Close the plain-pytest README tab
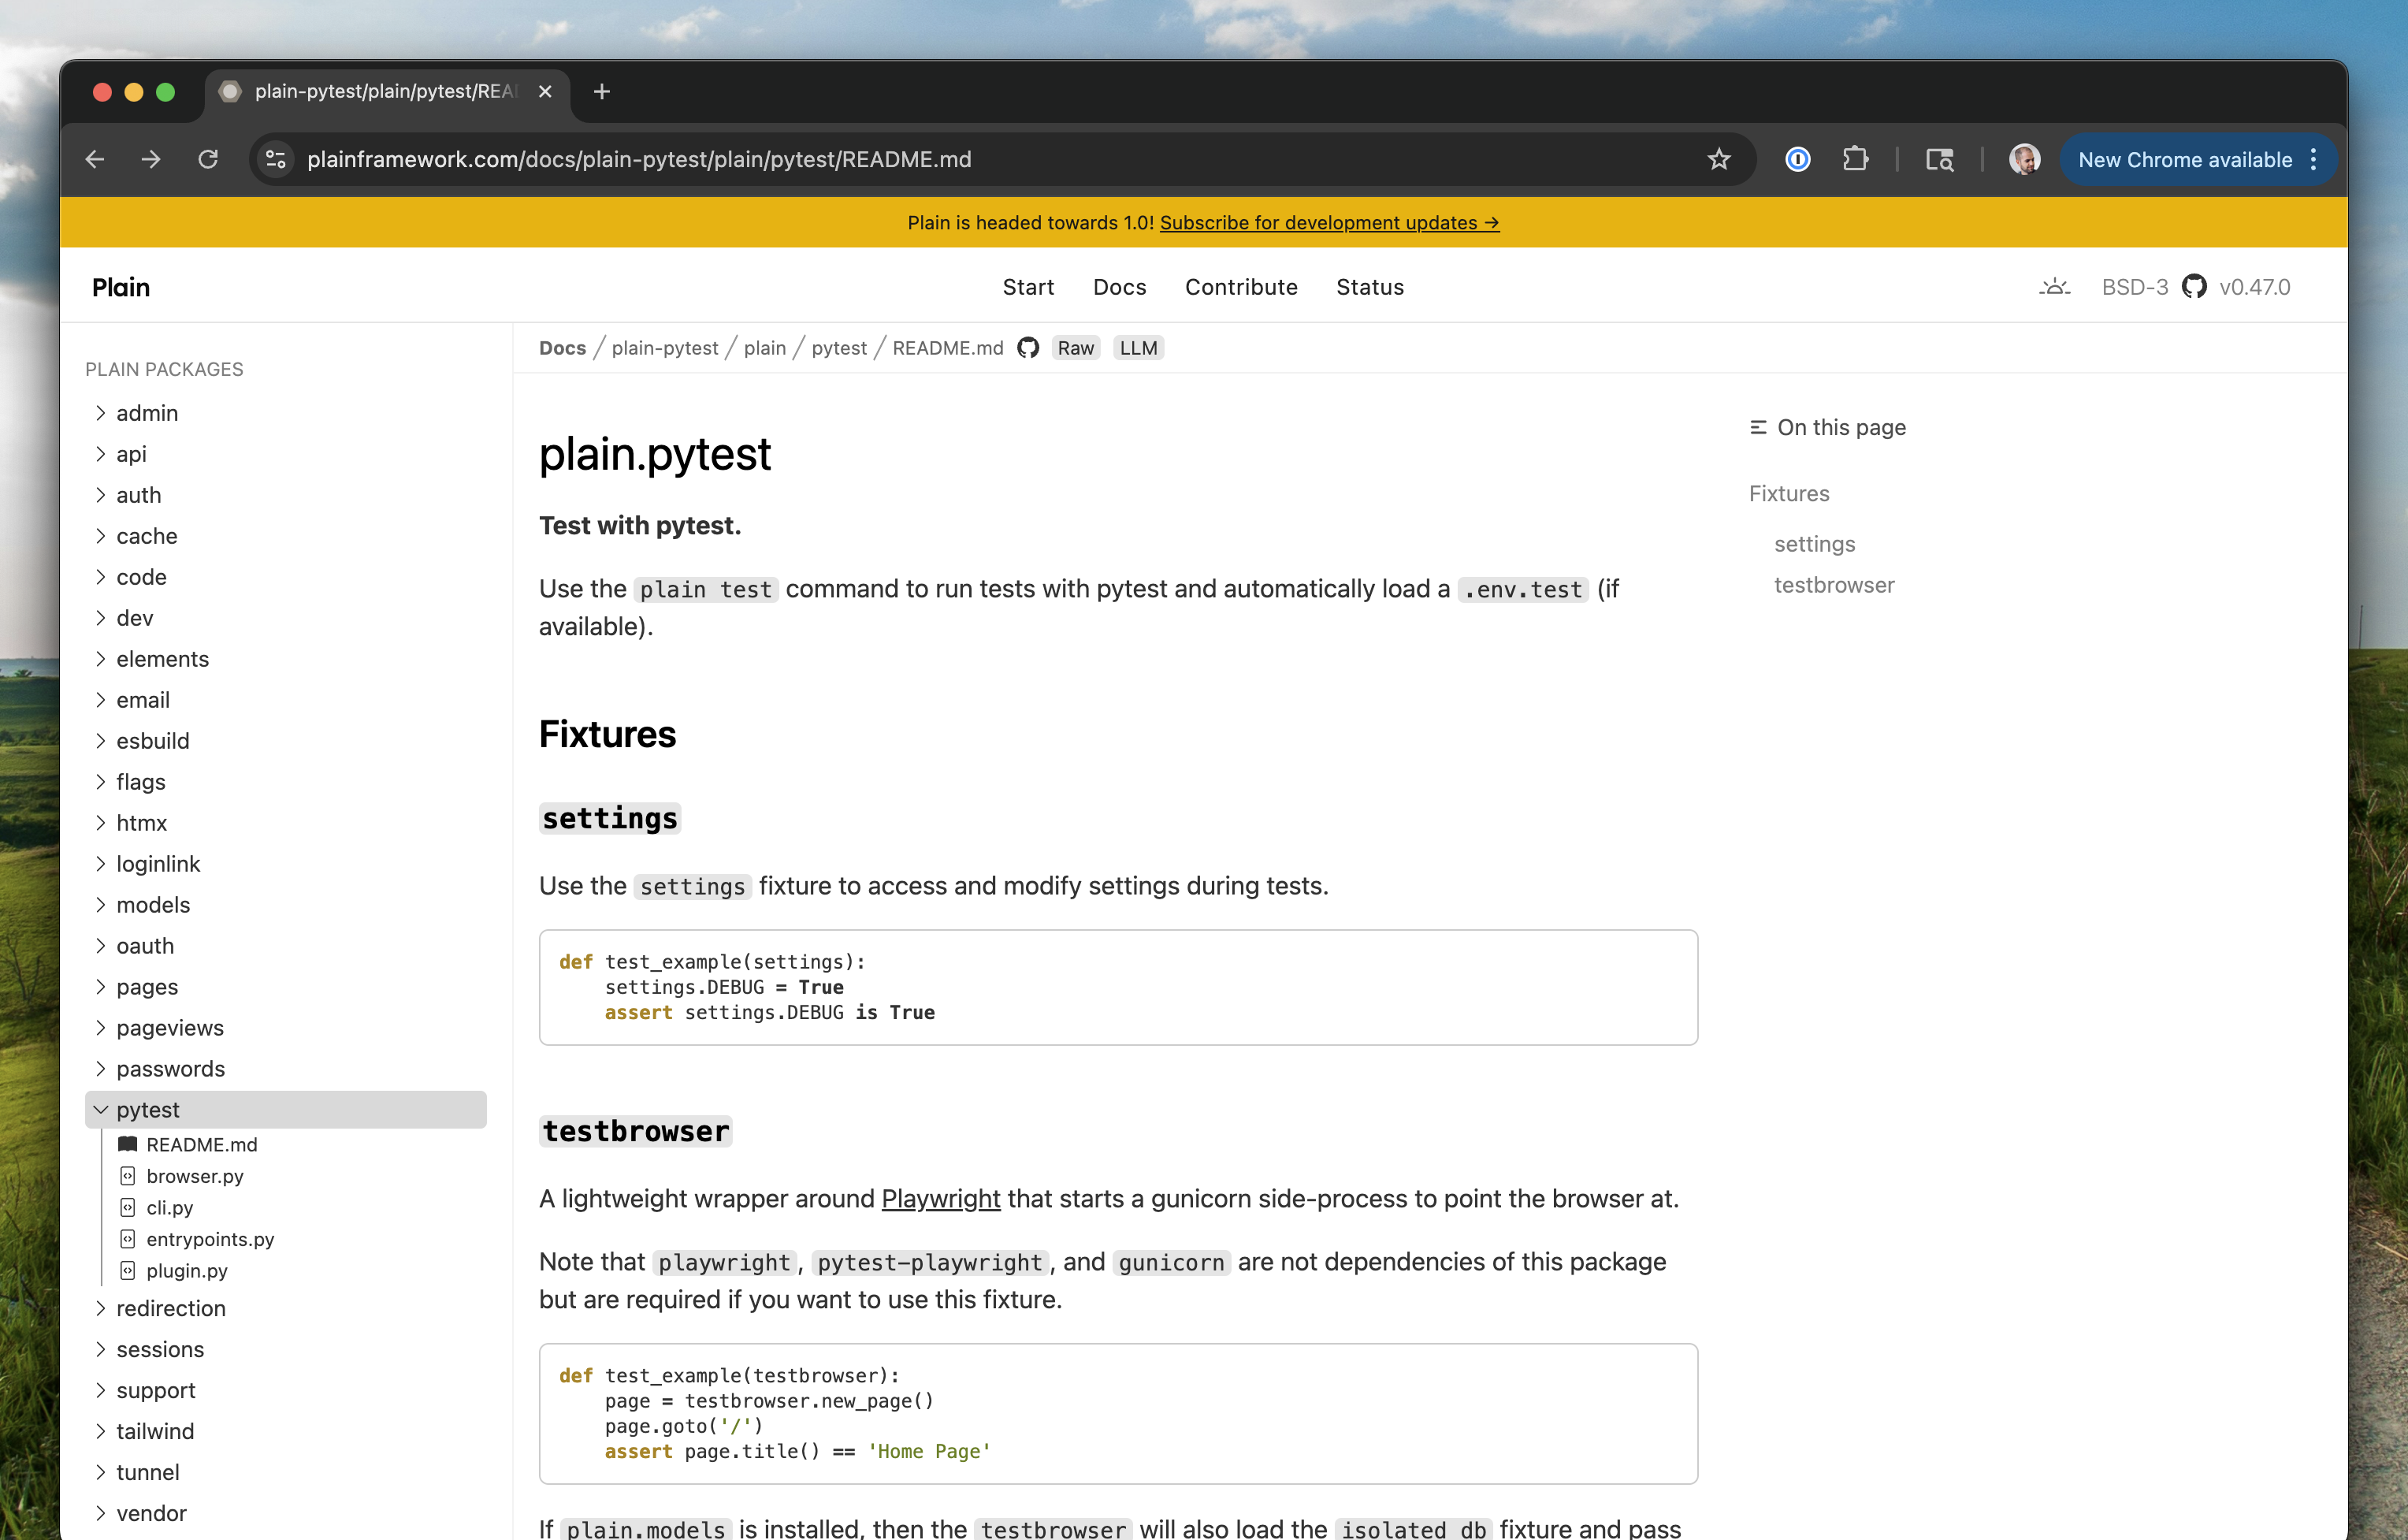The image size is (2408, 1540). point(545,92)
